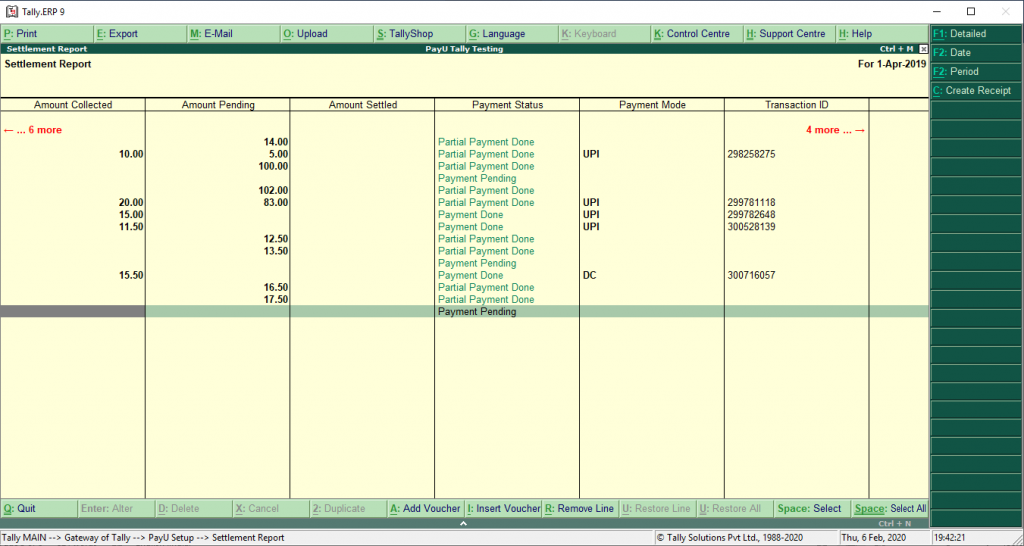Viewport: 1024px width, 546px height.
Task: Open the Print menu
Action: (x=48, y=34)
